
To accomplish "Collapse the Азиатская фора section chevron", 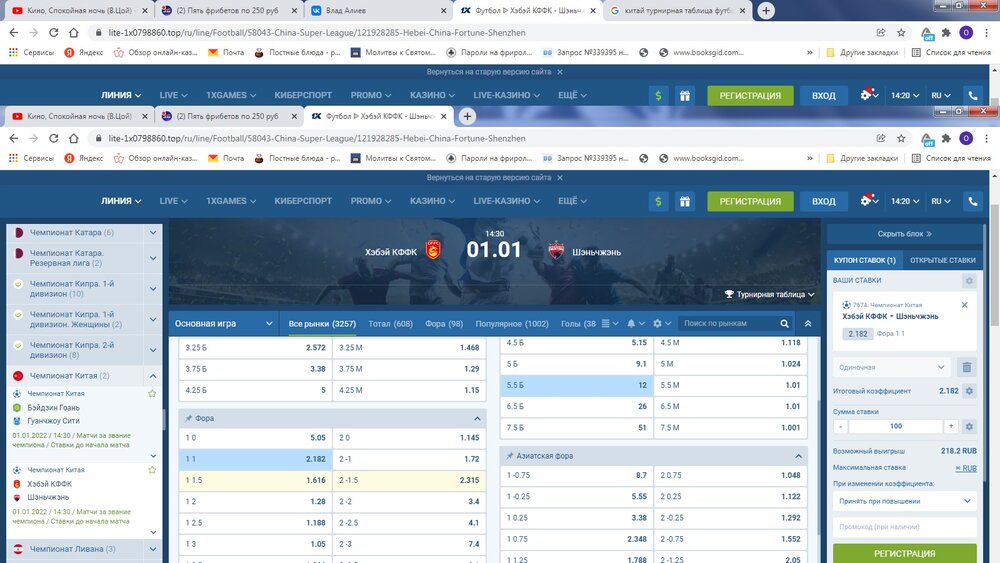I will (x=798, y=456).
